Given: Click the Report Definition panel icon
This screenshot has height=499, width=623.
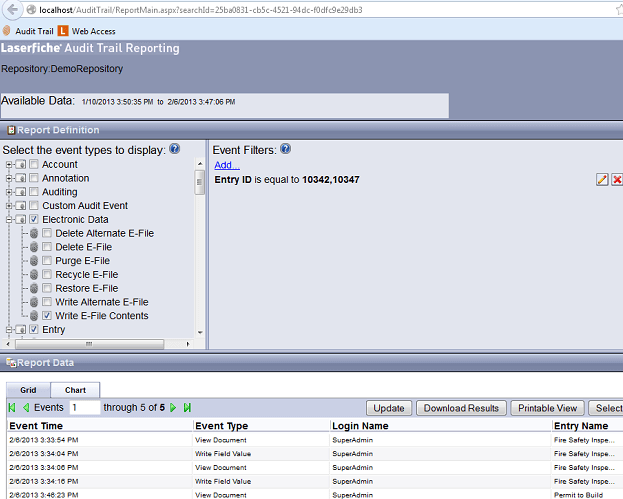Looking at the screenshot, I should point(12,130).
